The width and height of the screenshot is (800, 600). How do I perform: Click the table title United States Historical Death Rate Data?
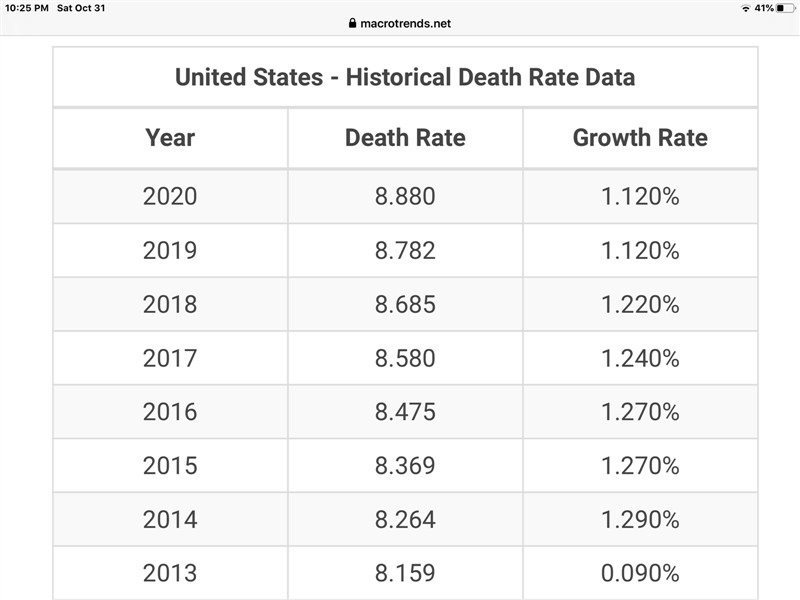[x=405, y=77]
